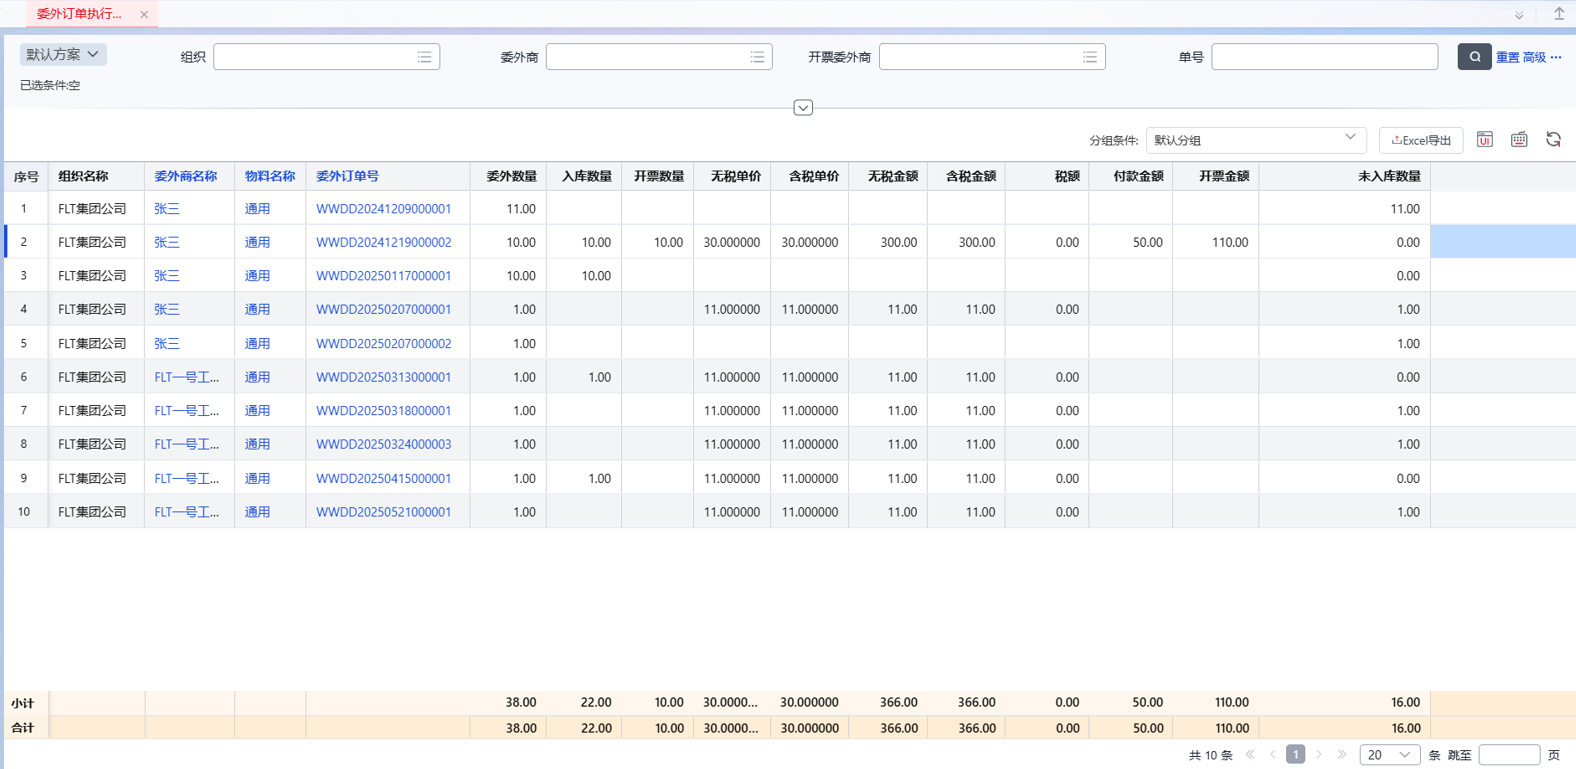Click the 合计 total row label
Screen dimensions: 1576x769
23,728
